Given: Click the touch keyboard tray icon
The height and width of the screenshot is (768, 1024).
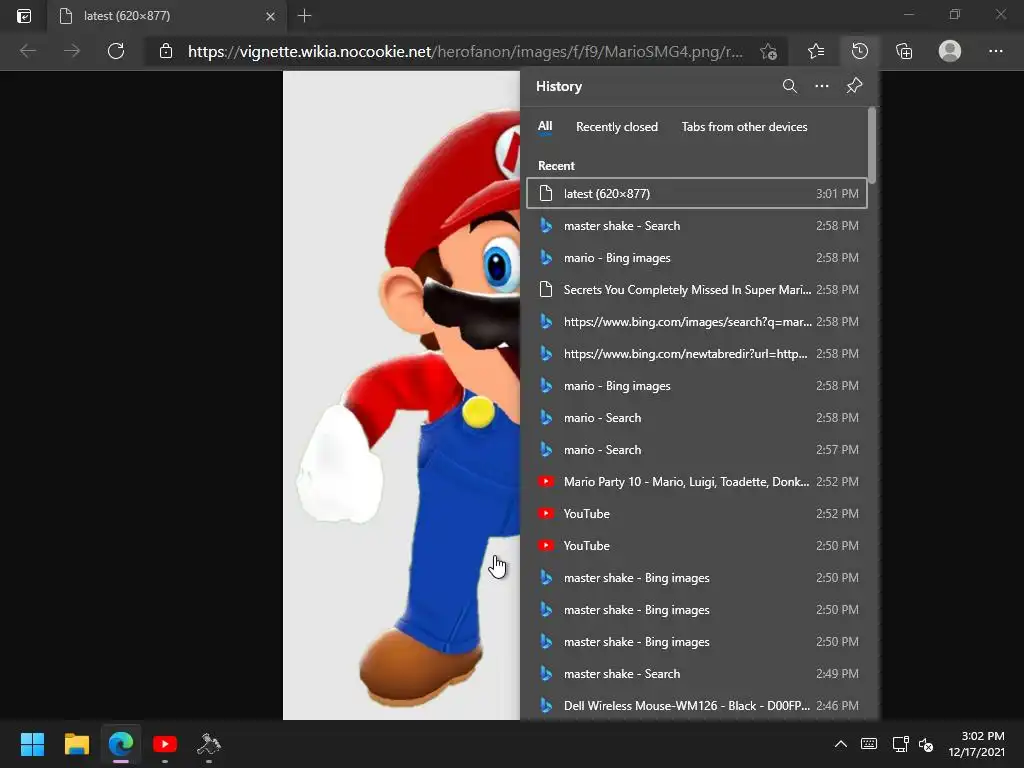Looking at the screenshot, I should tap(869, 744).
